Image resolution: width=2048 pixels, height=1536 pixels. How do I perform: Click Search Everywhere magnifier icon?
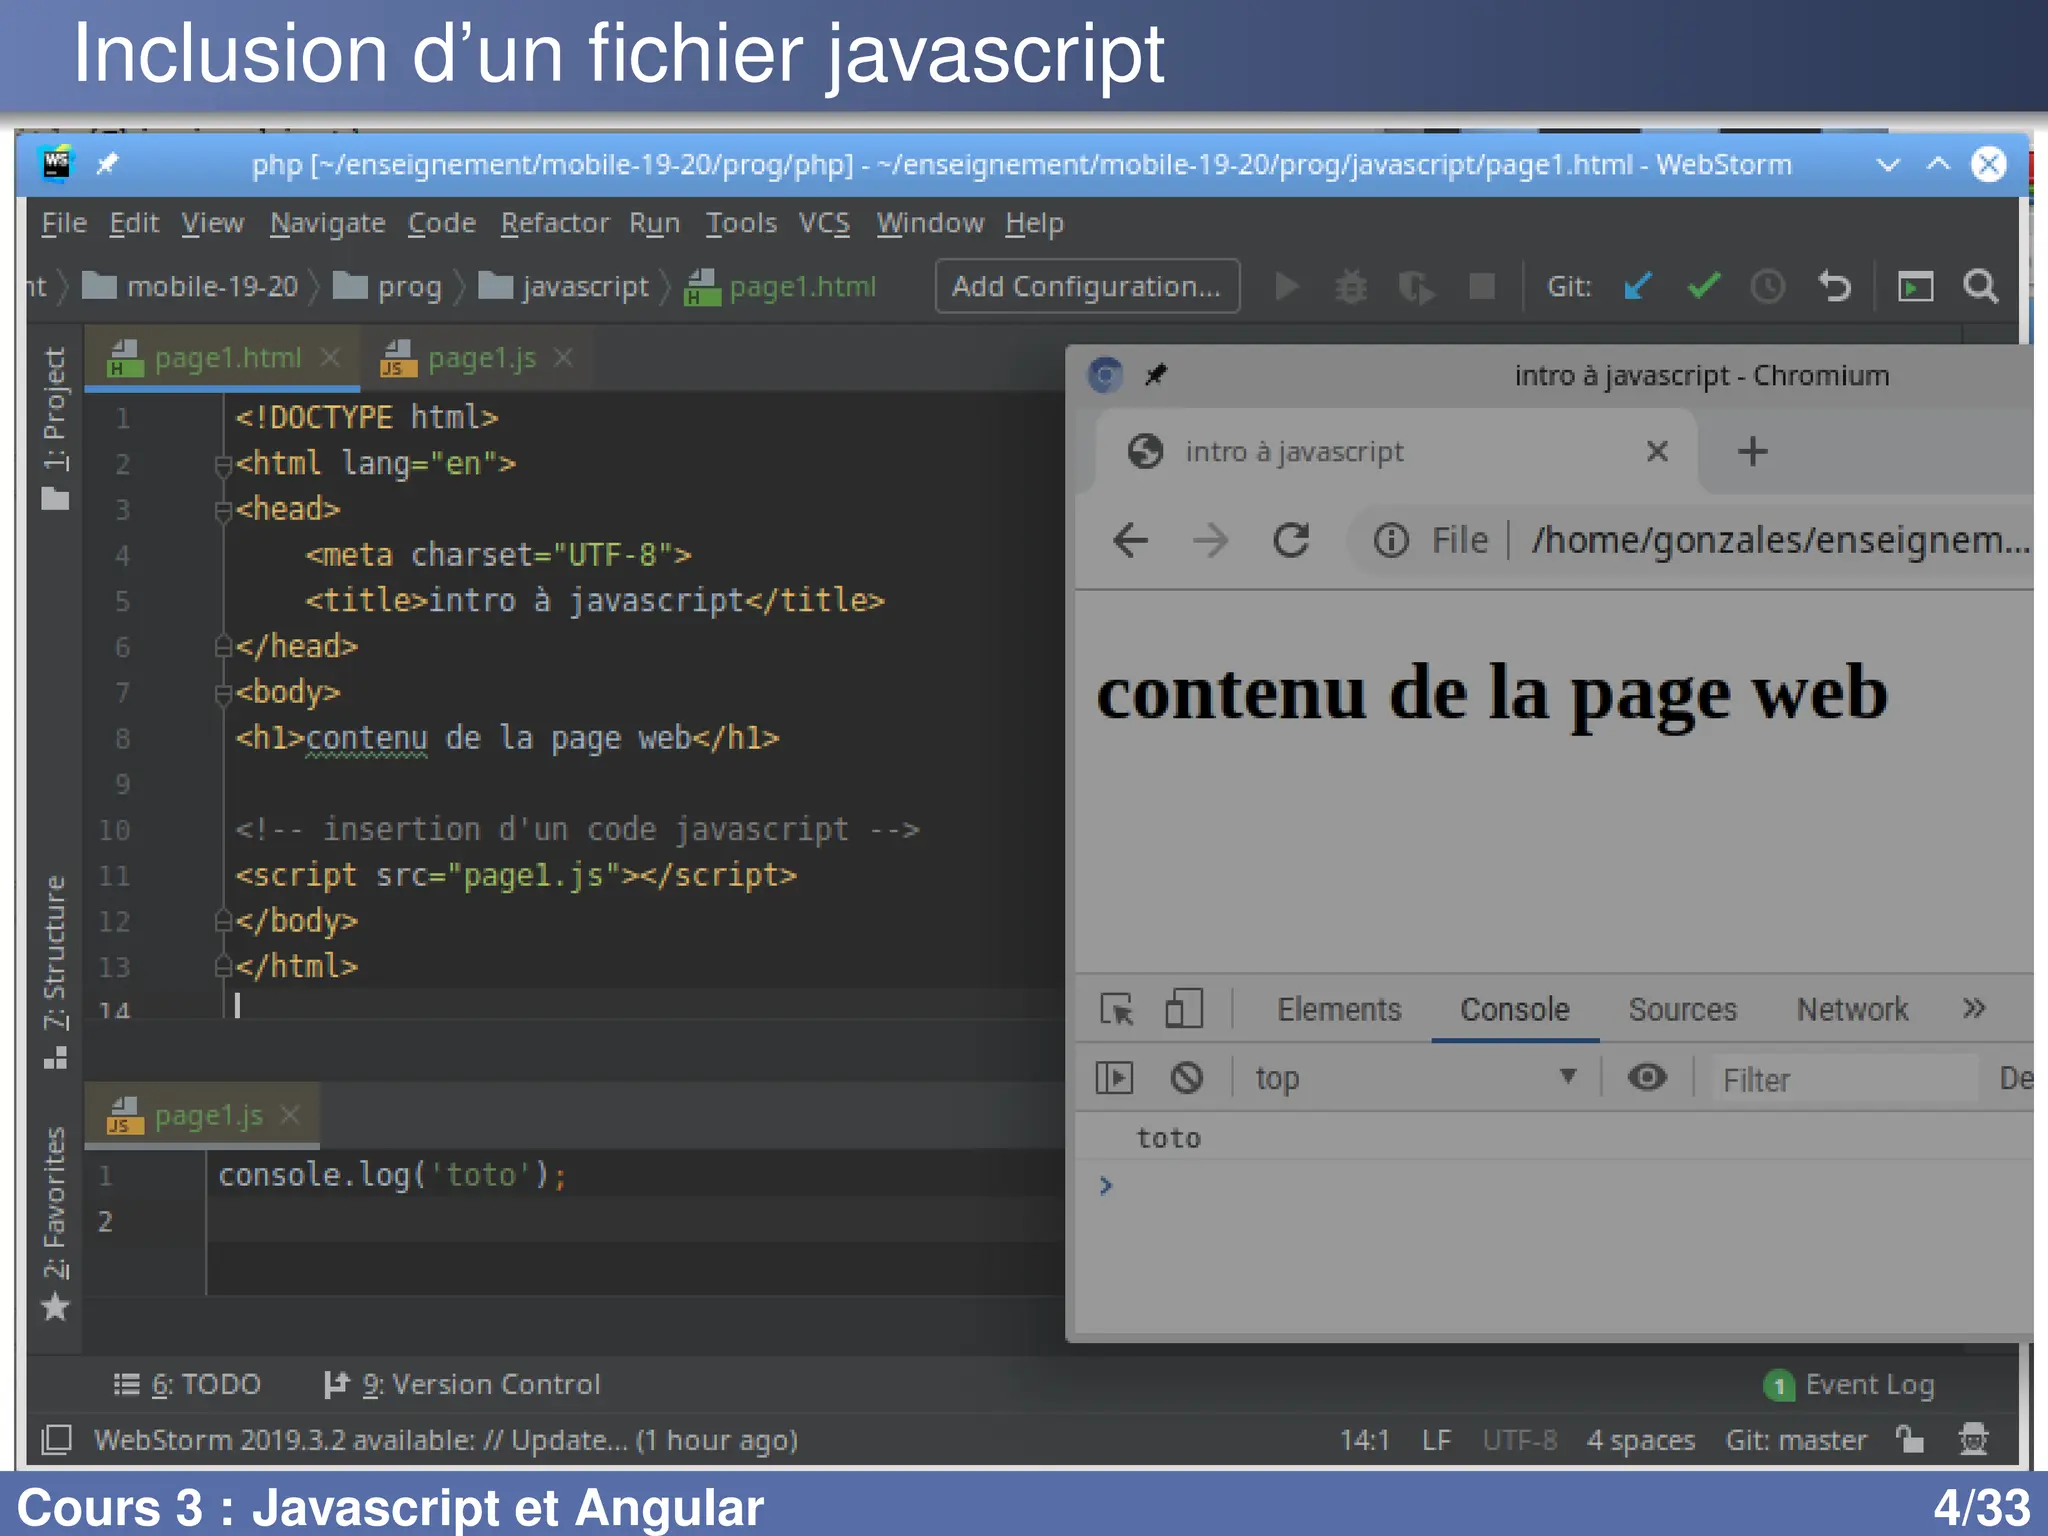1980,287
